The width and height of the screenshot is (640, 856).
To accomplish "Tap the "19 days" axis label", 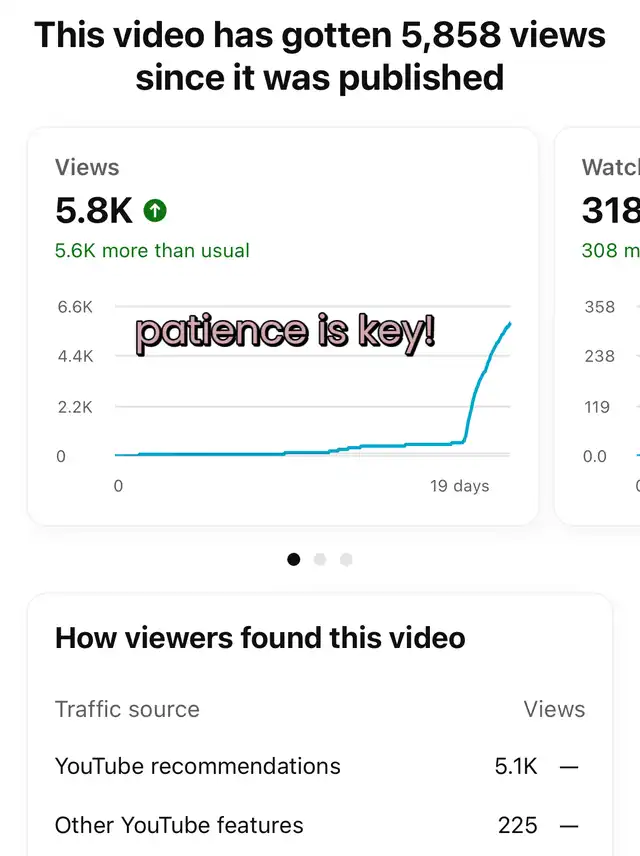I will tap(460, 486).
